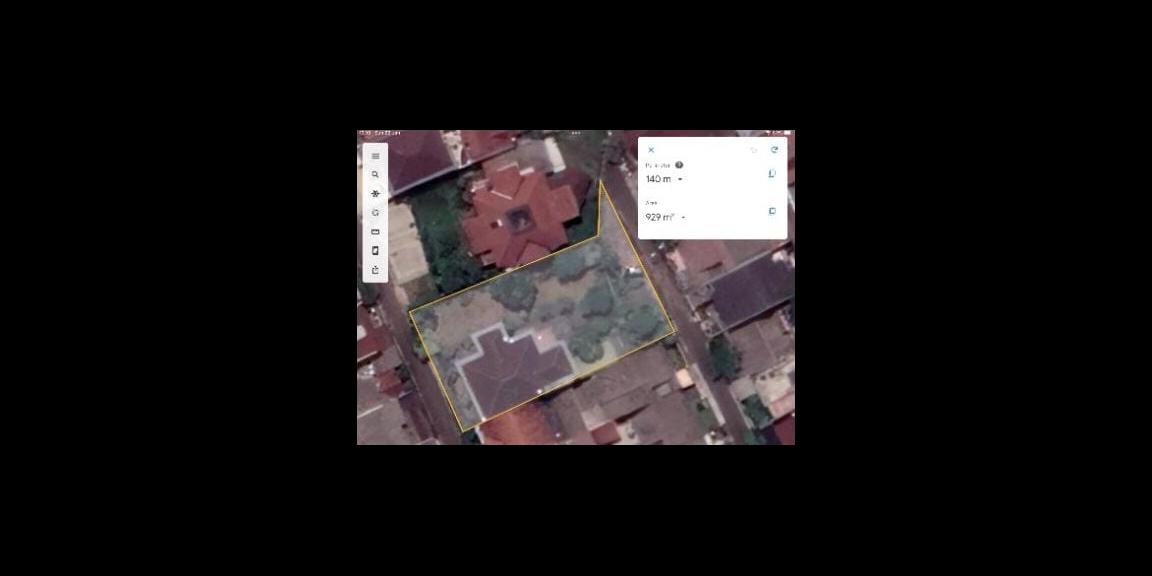The image size is (1152, 576).
Task: Click the 929 m² area value
Action: (x=660, y=217)
